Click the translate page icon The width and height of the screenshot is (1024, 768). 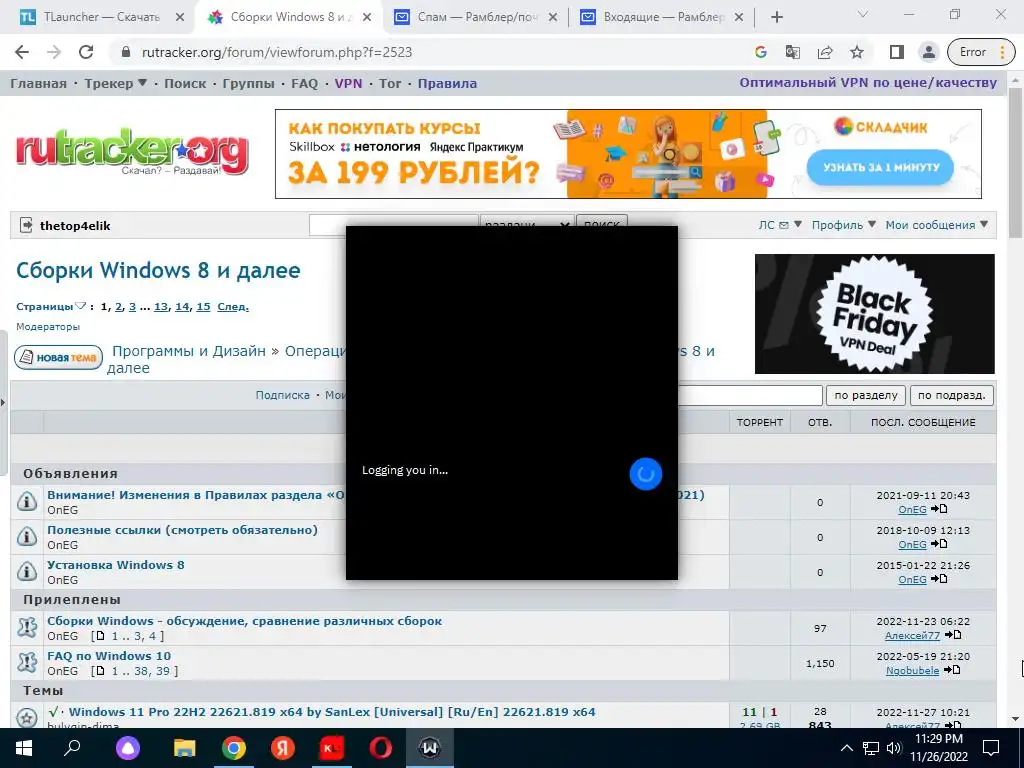[x=792, y=52]
